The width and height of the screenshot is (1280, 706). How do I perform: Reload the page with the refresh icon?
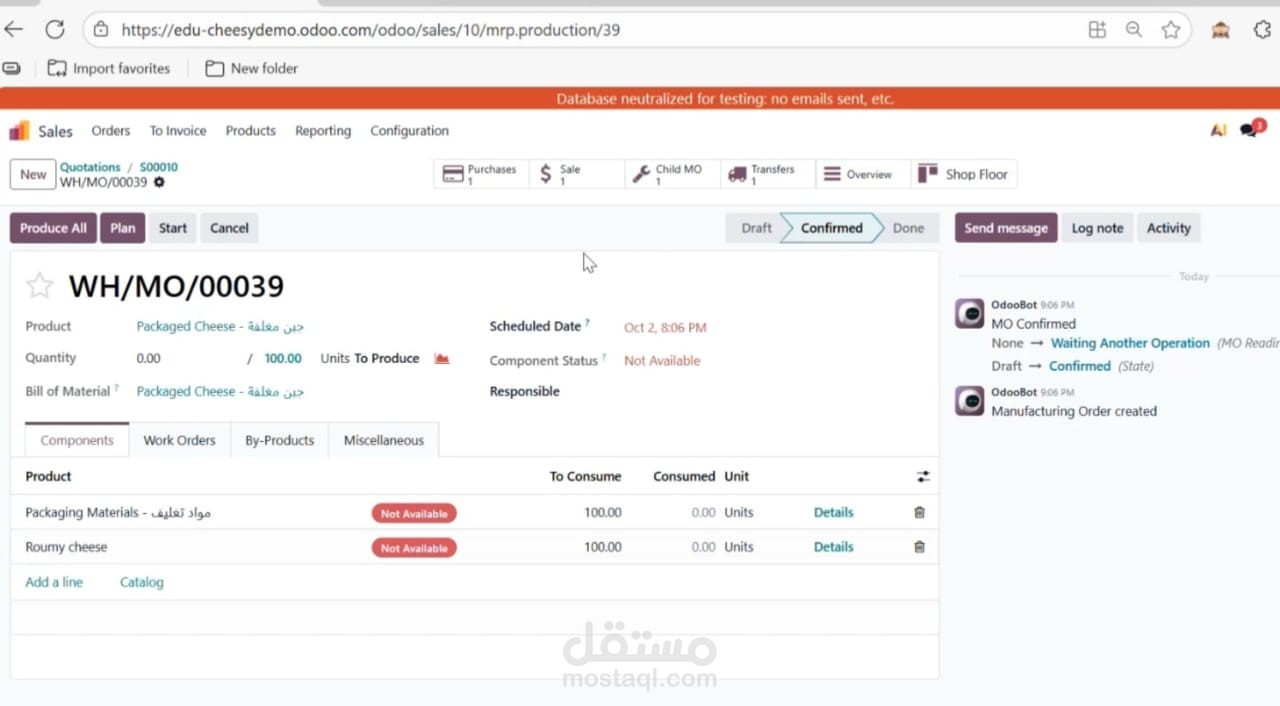click(55, 30)
